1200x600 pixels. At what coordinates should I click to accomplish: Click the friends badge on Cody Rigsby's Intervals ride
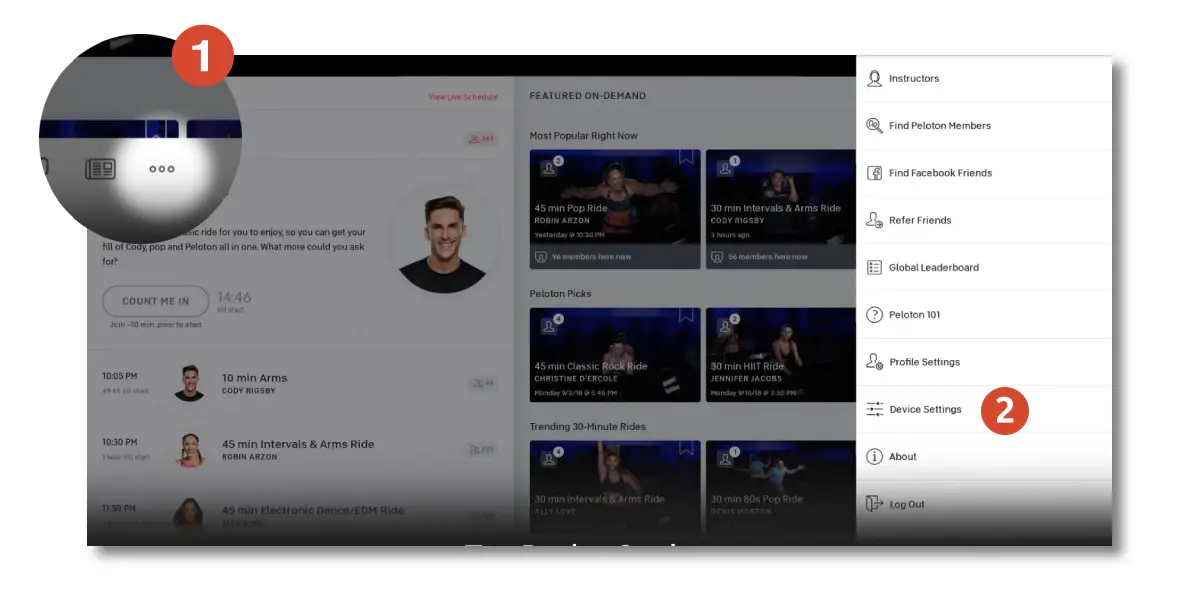click(x=727, y=167)
